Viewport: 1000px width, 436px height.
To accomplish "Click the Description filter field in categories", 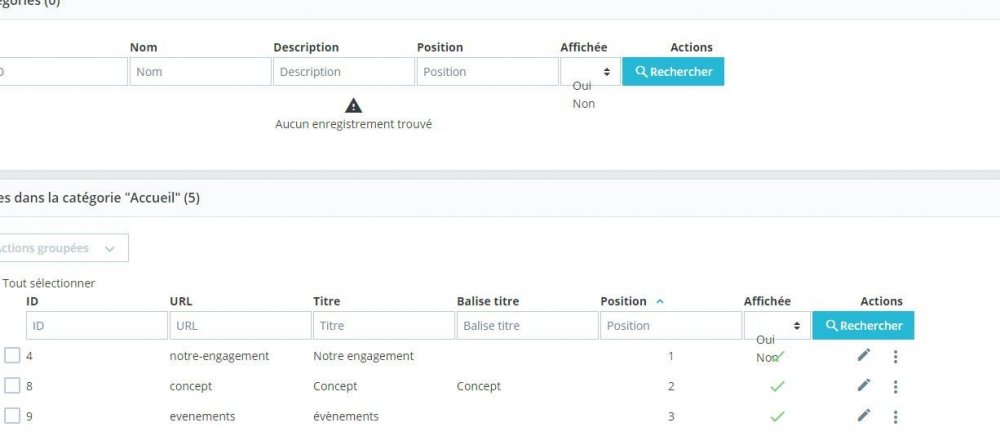I will (x=343, y=72).
